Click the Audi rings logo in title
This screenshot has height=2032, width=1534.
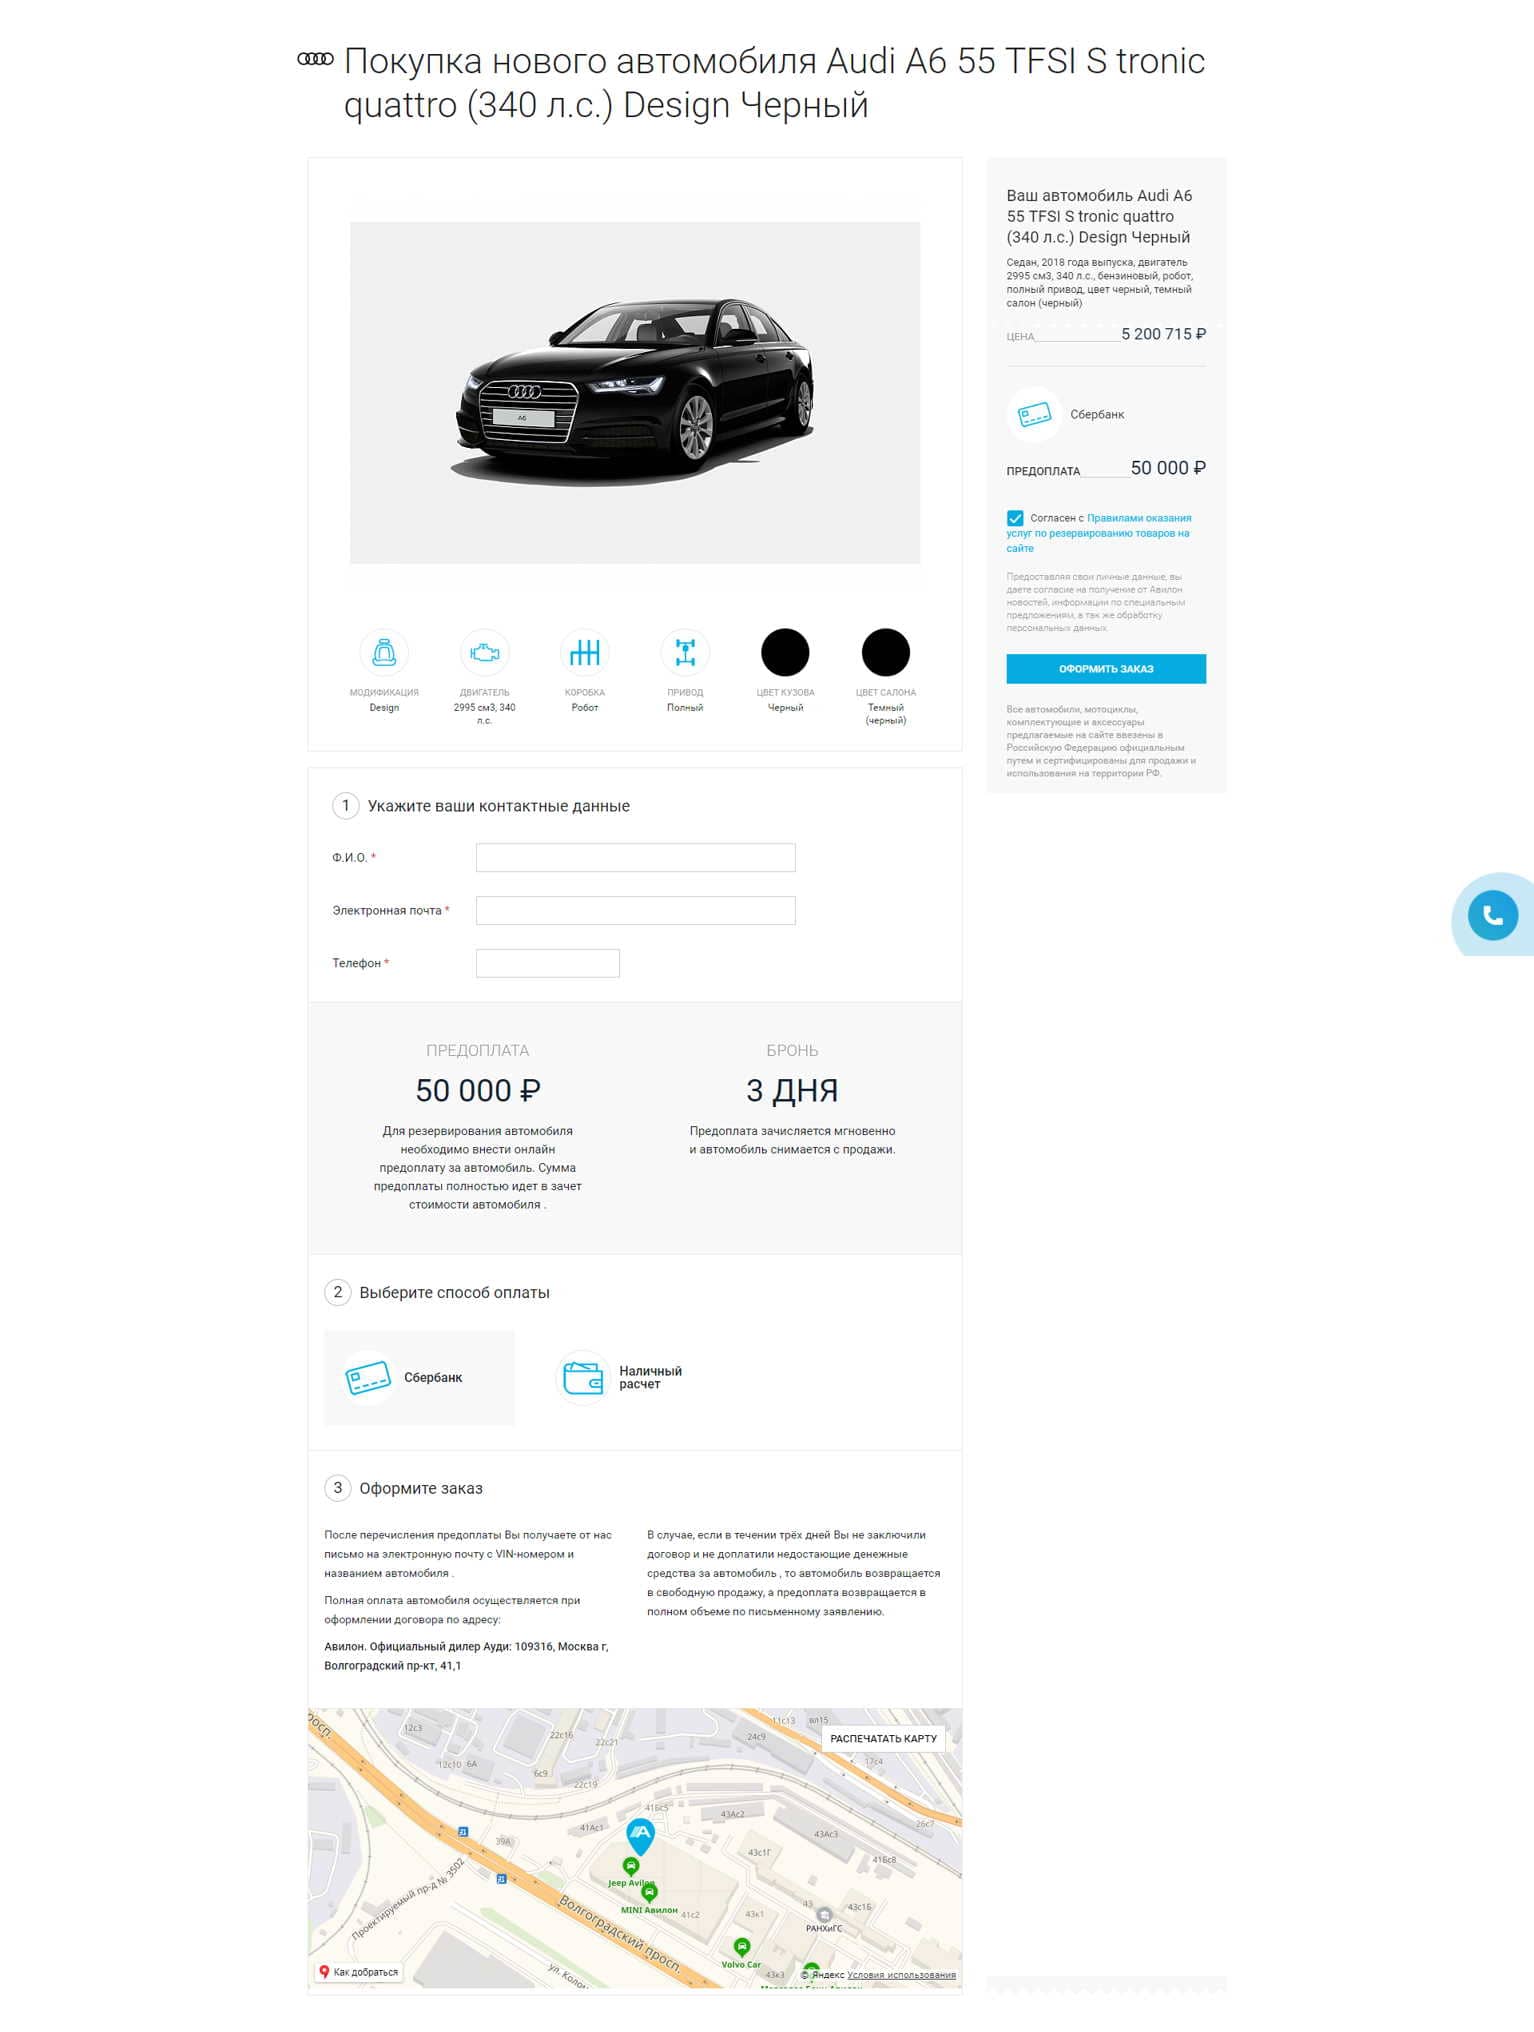315,59
